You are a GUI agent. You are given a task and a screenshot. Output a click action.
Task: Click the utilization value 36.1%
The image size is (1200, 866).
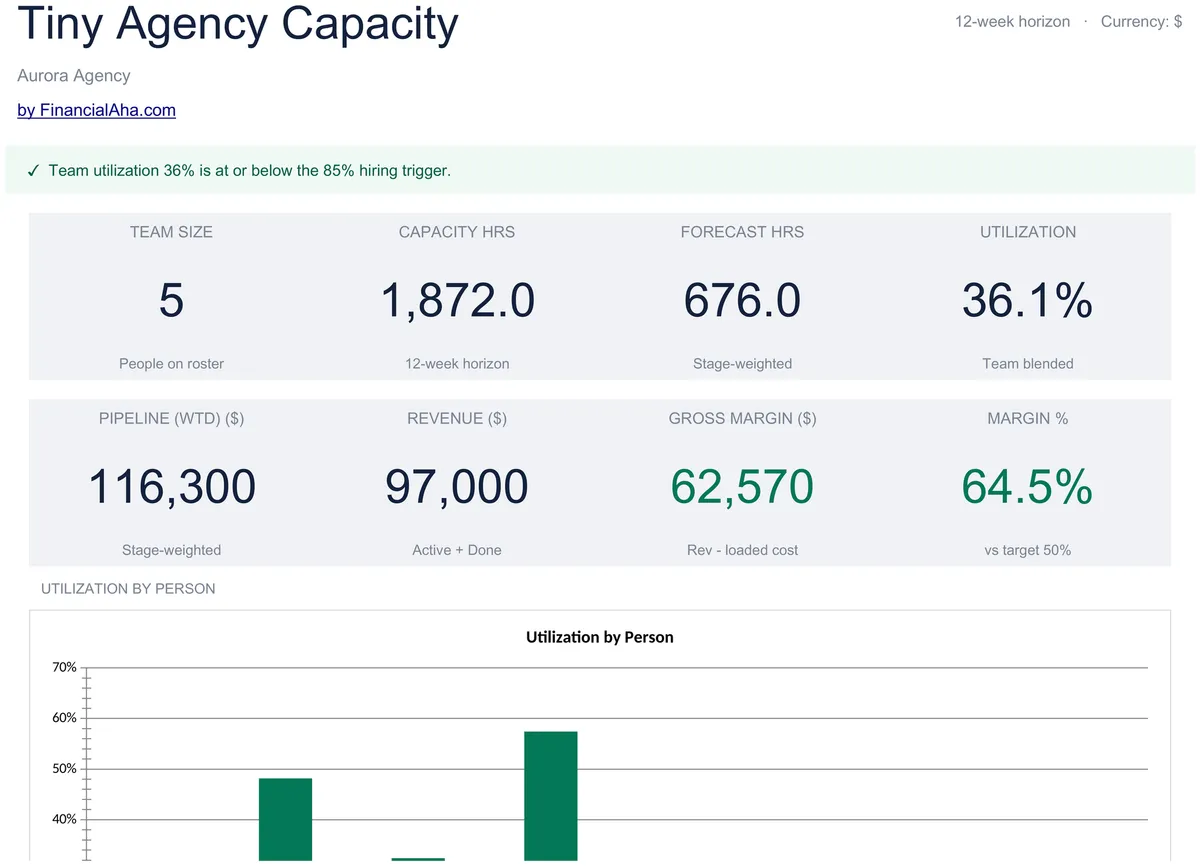[x=1028, y=300]
